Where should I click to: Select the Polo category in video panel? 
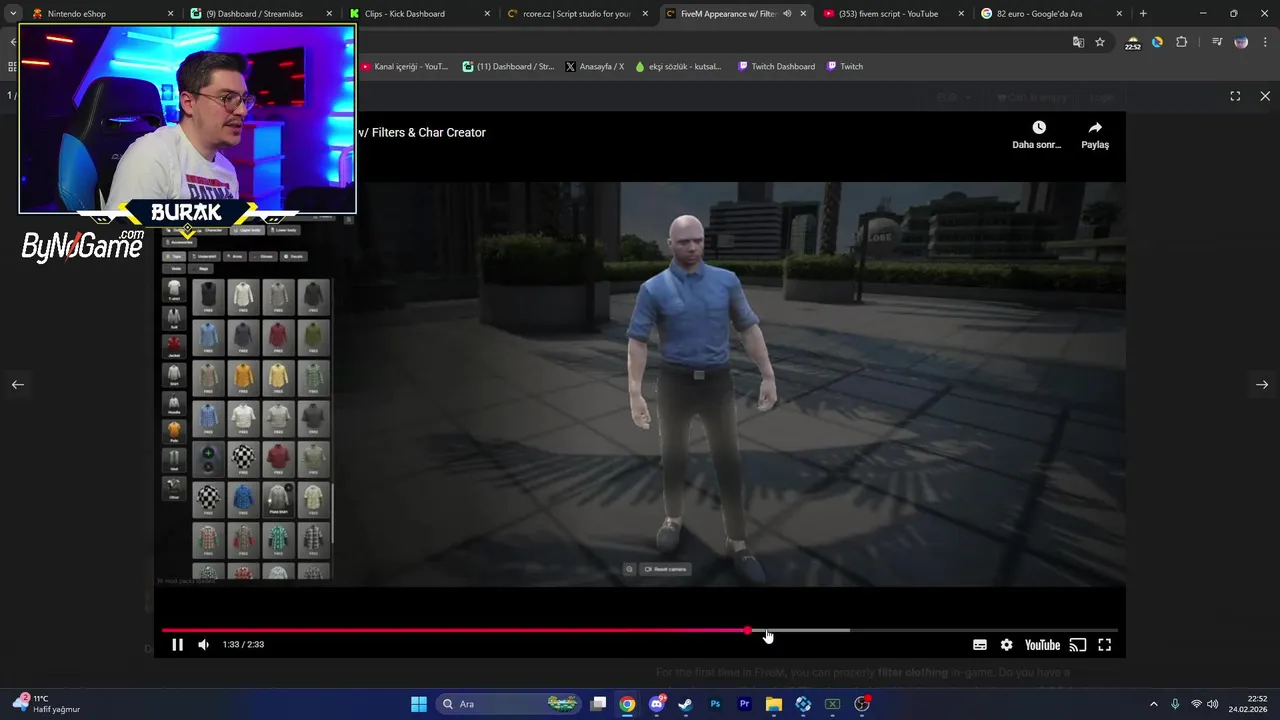coord(174,431)
